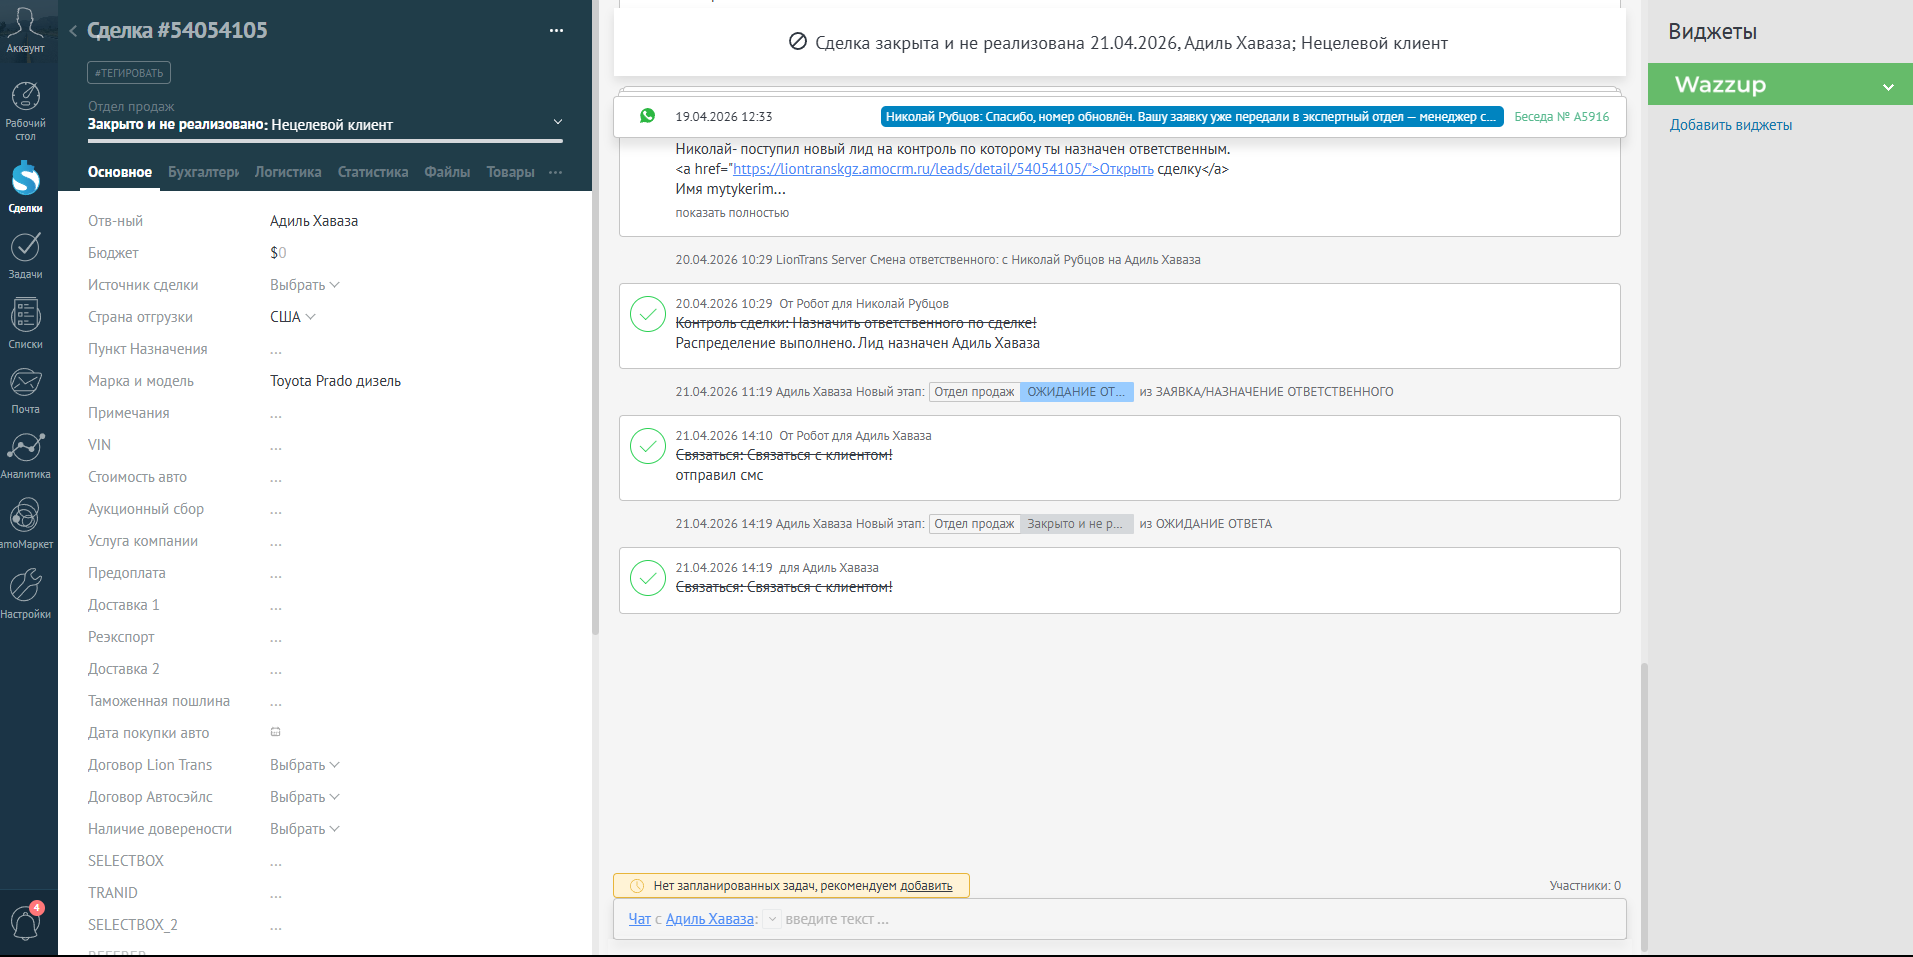Click the Wazzup widget header
The height and width of the screenshot is (957, 1913).
click(x=1780, y=84)
